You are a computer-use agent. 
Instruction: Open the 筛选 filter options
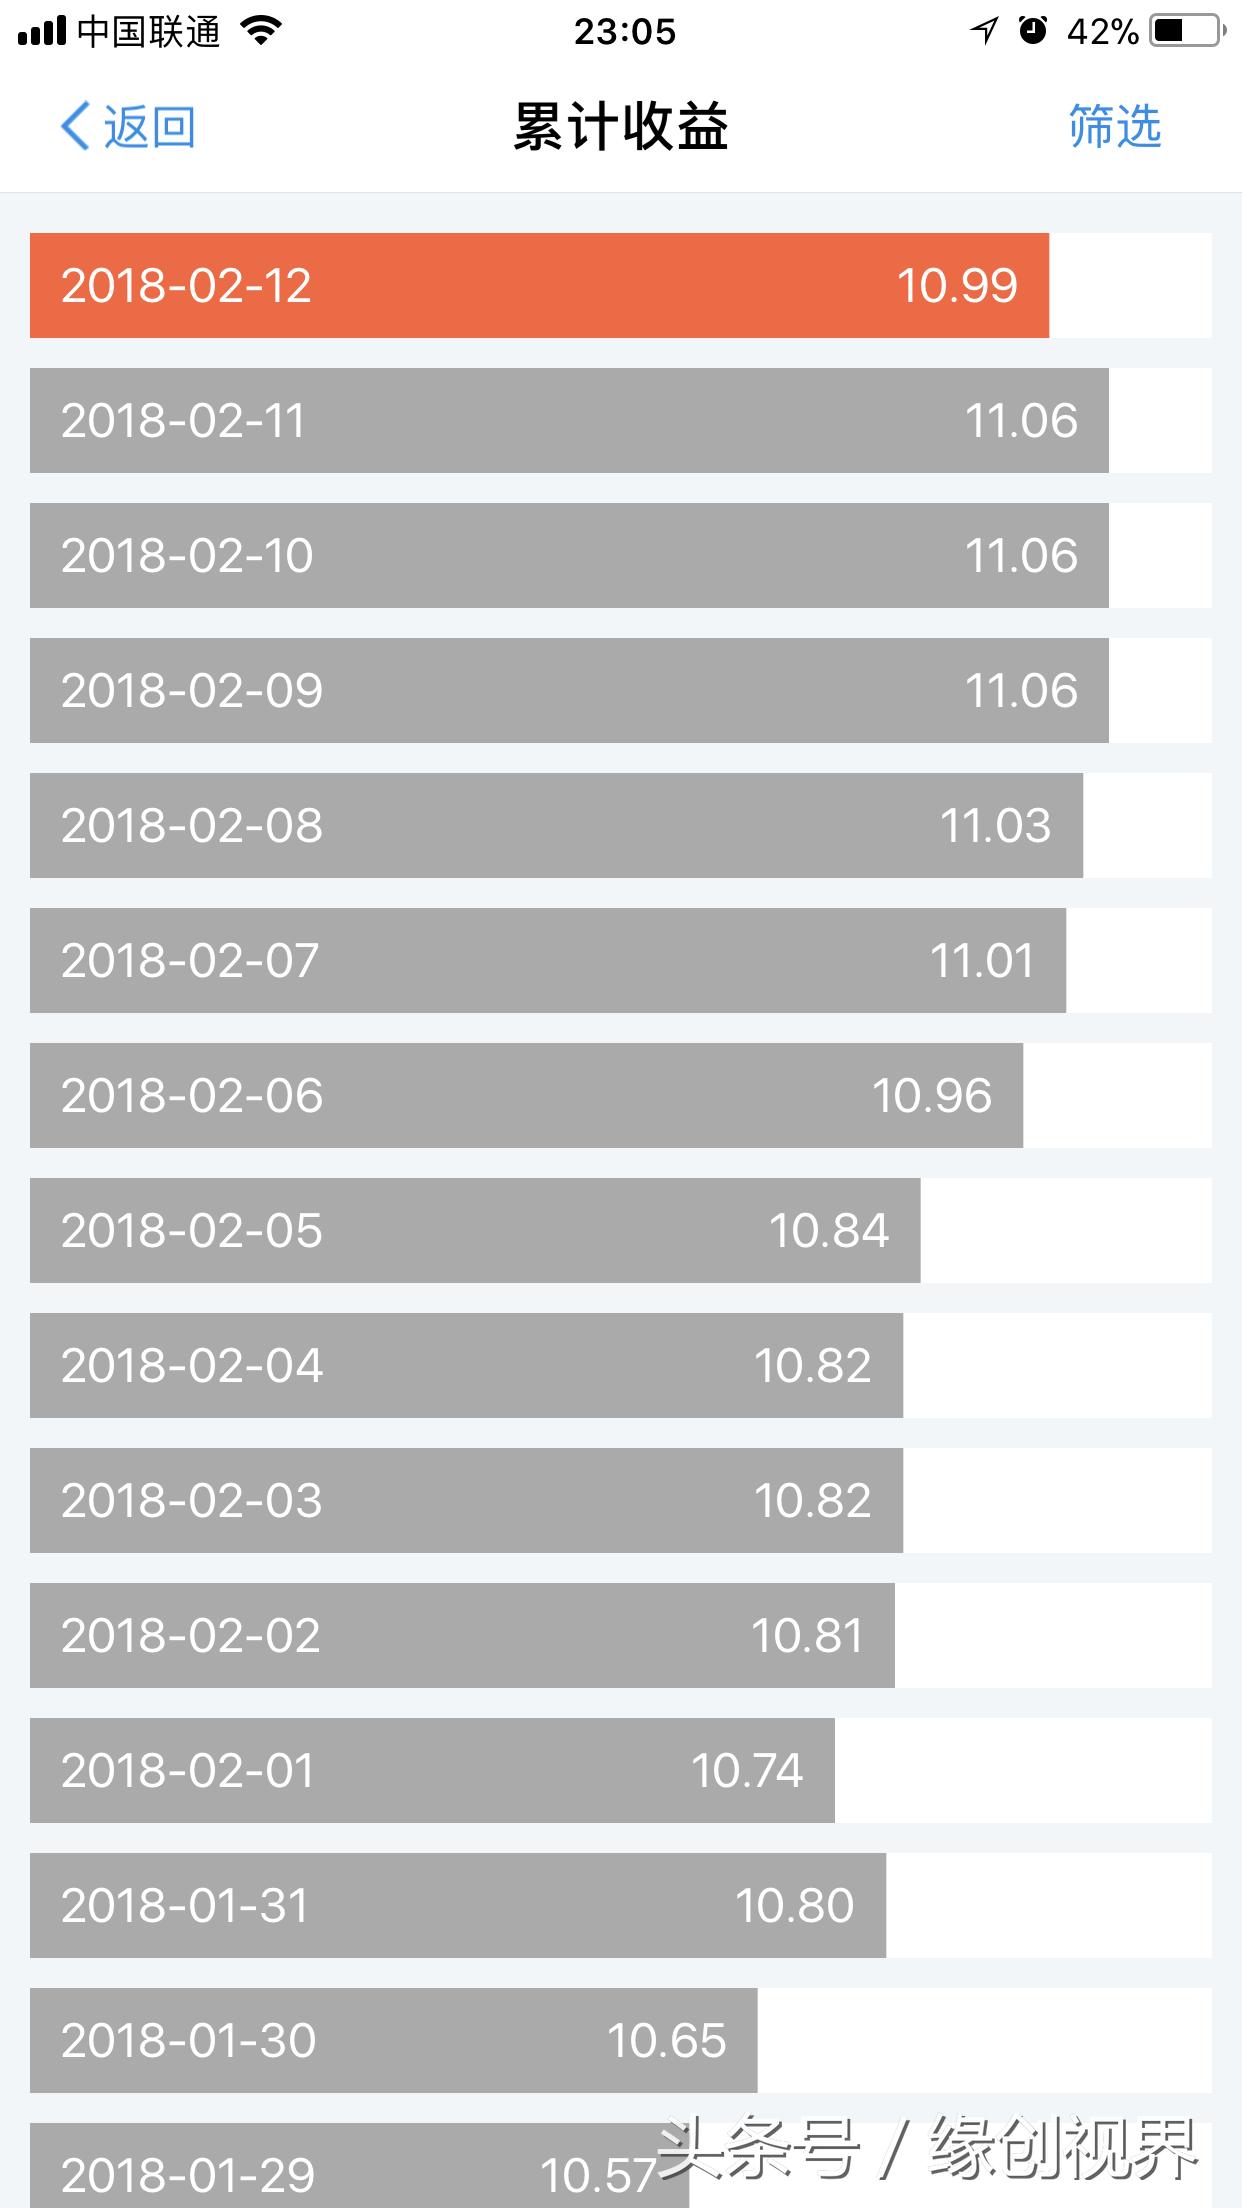pyautogui.click(x=1114, y=126)
